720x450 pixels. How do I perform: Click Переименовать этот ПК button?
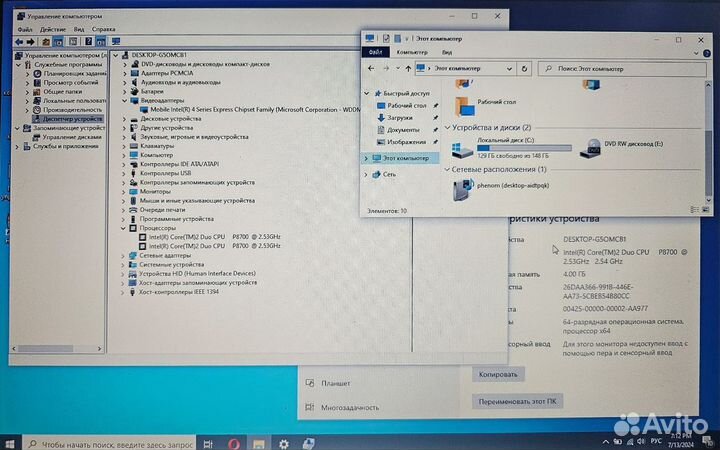click(517, 402)
